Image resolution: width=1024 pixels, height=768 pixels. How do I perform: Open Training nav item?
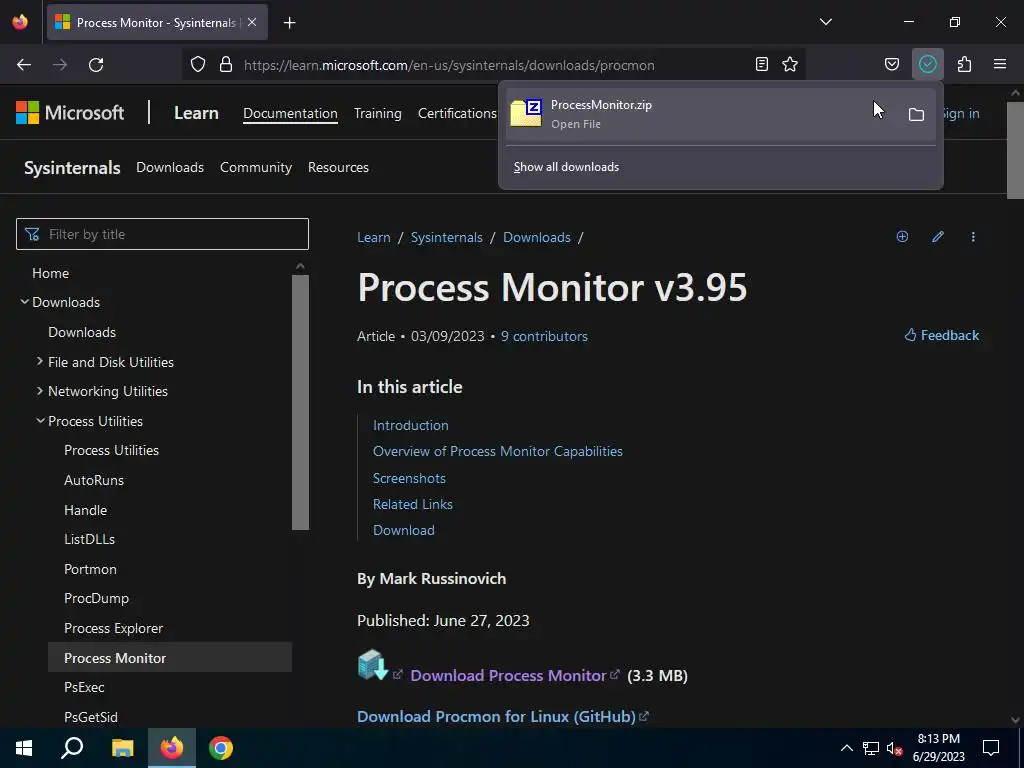click(377, 113)
